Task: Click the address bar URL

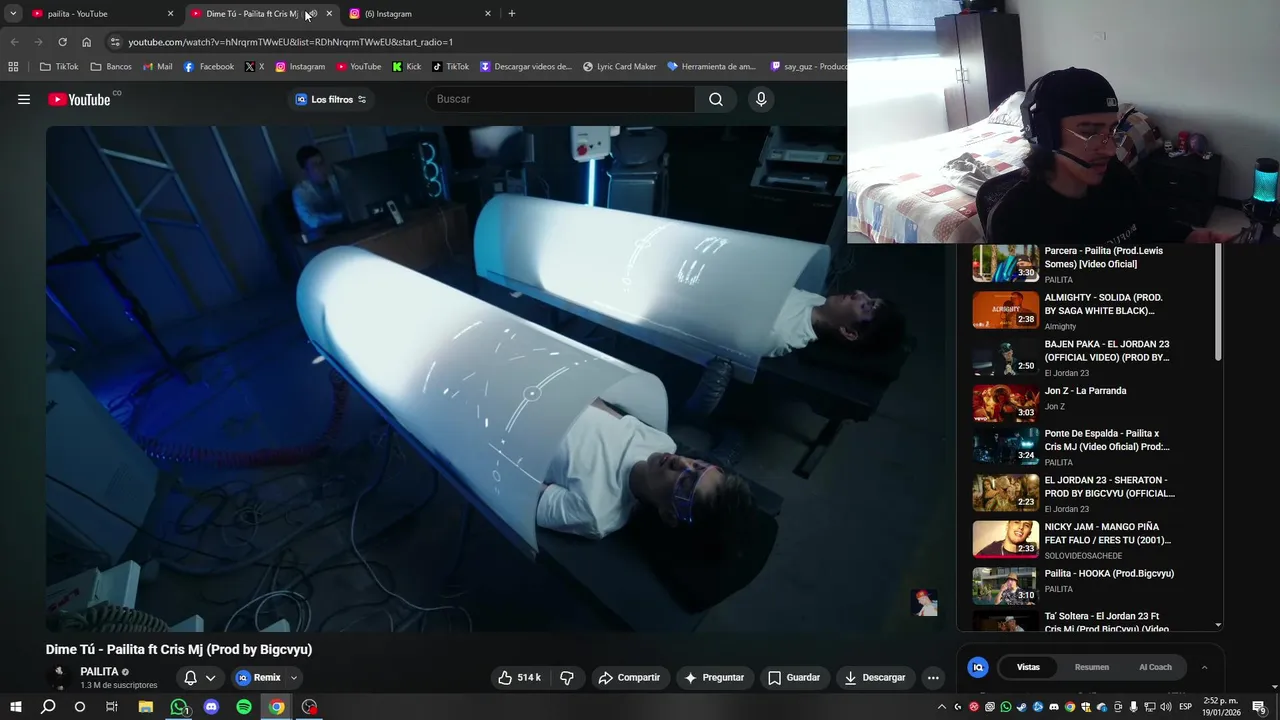Action: tap(290, 42)
